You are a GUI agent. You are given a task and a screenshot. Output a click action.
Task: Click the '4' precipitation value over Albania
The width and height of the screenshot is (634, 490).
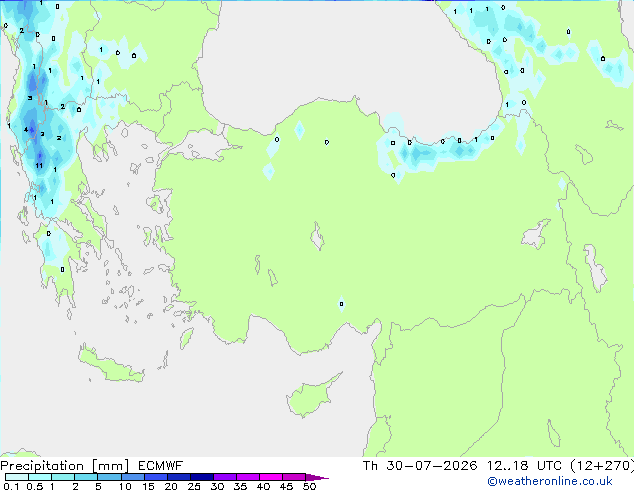(x=26, y=130)
